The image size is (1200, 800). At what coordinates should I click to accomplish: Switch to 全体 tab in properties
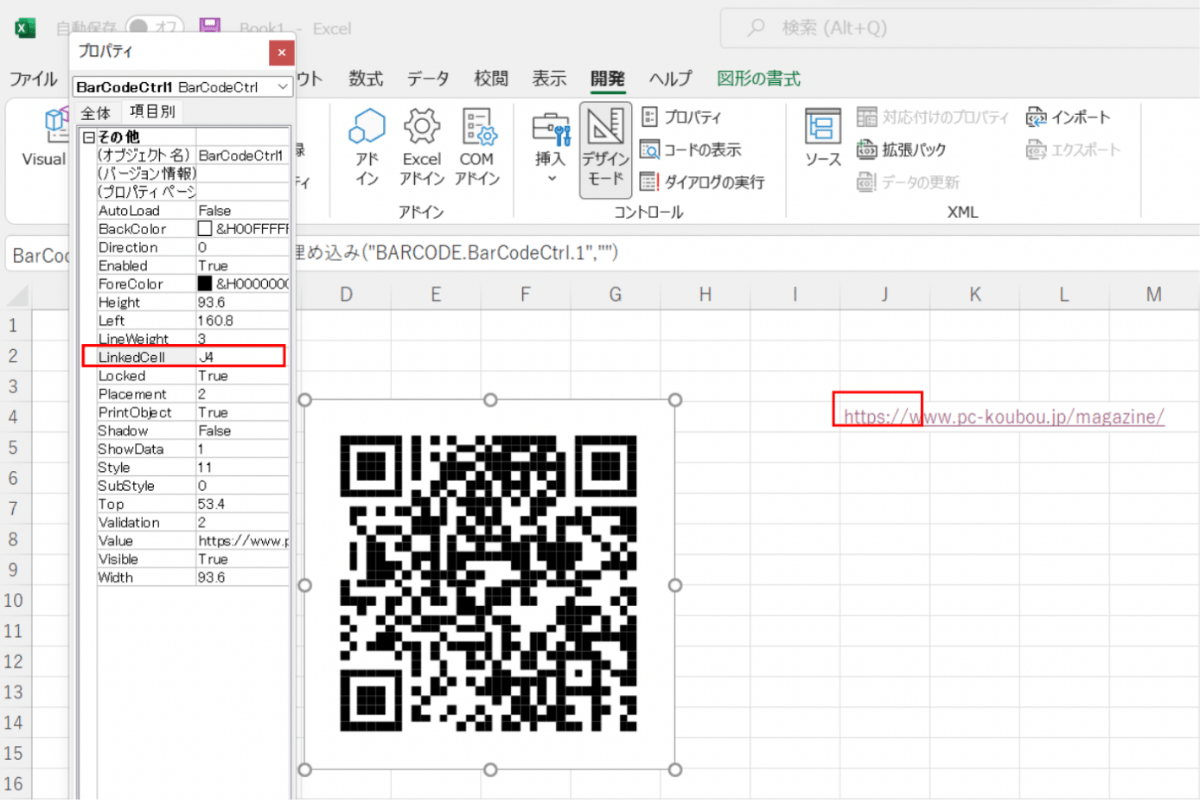(96, 113)
